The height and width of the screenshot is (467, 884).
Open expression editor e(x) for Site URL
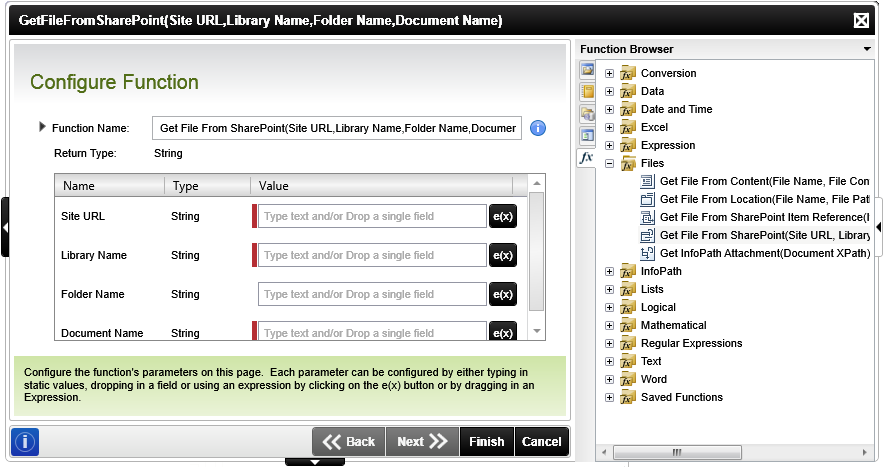pyautogui.click(x=502, y=216)
